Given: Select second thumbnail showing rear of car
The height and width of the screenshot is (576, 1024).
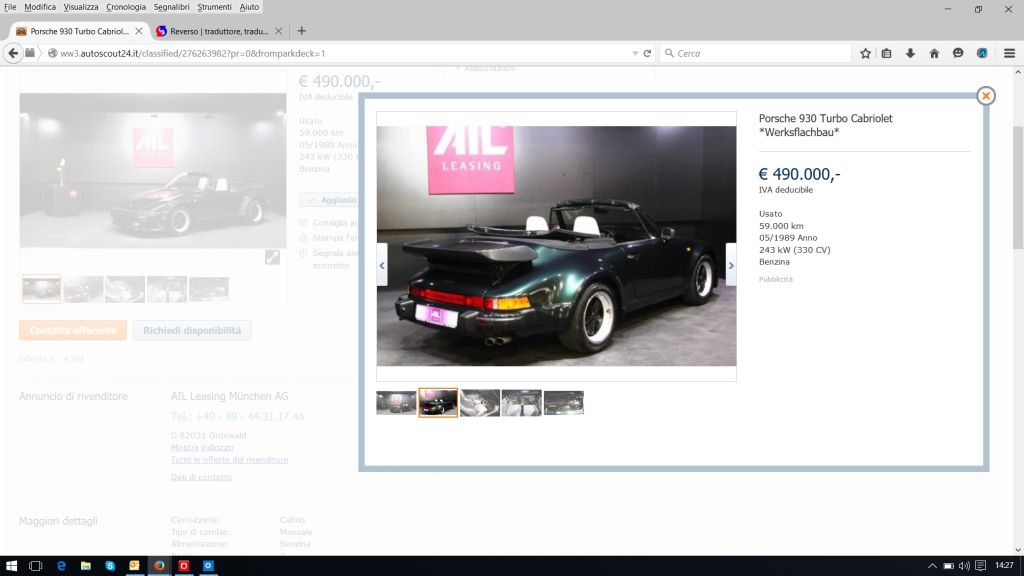Looking at the screenshot, I should click(x=438, y=403).
